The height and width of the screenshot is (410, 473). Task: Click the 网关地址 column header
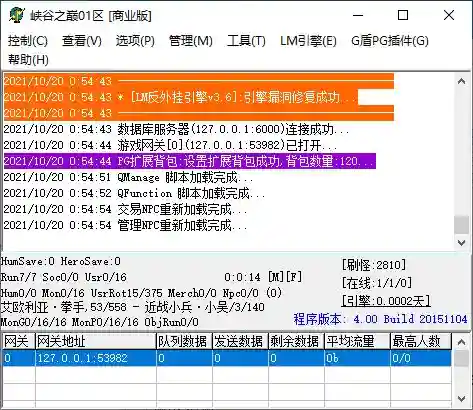[x=96, y=341]
